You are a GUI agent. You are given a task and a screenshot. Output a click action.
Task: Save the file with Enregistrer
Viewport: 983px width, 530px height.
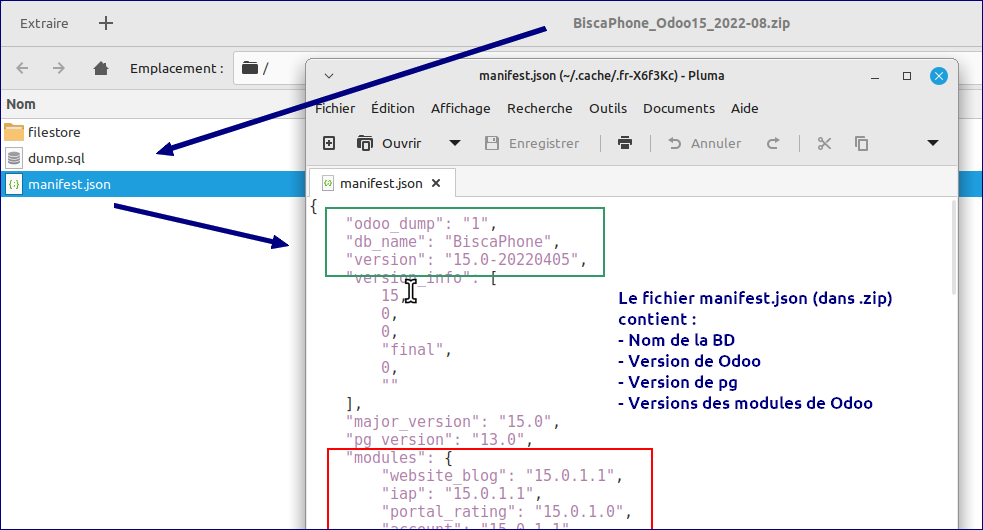point(532,143)
